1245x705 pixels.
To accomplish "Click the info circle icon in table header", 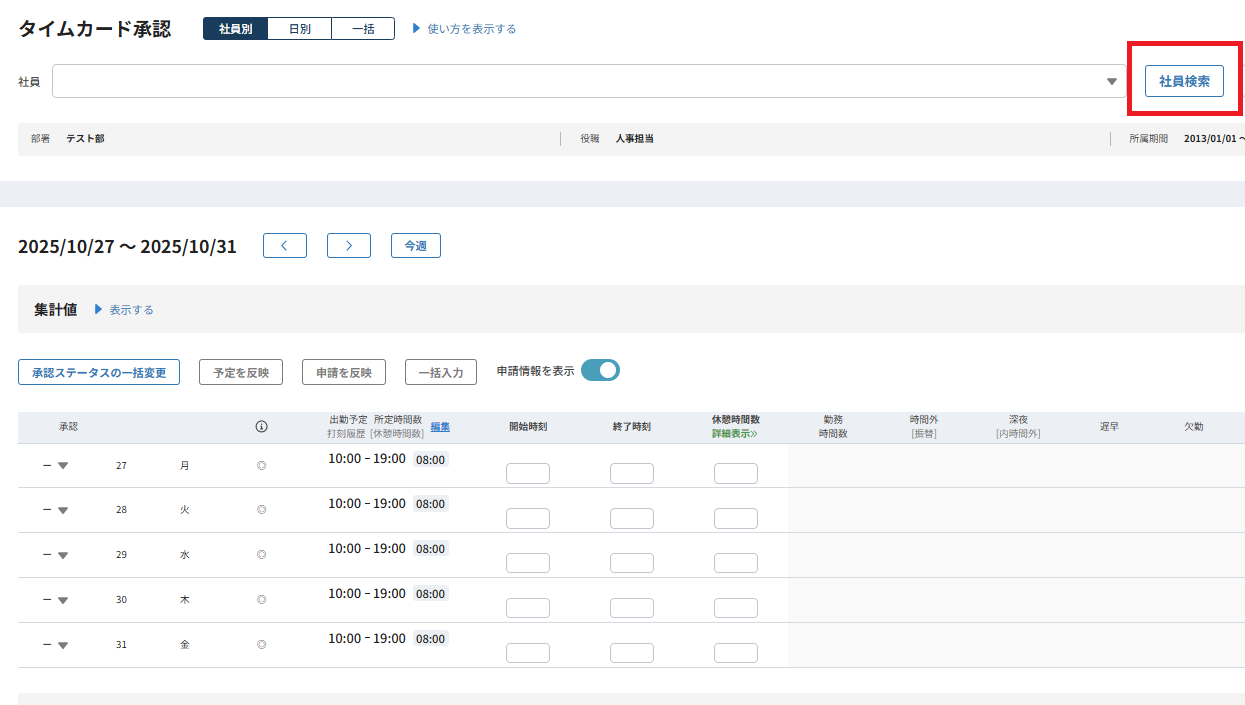I will click(x=262, y=427).
